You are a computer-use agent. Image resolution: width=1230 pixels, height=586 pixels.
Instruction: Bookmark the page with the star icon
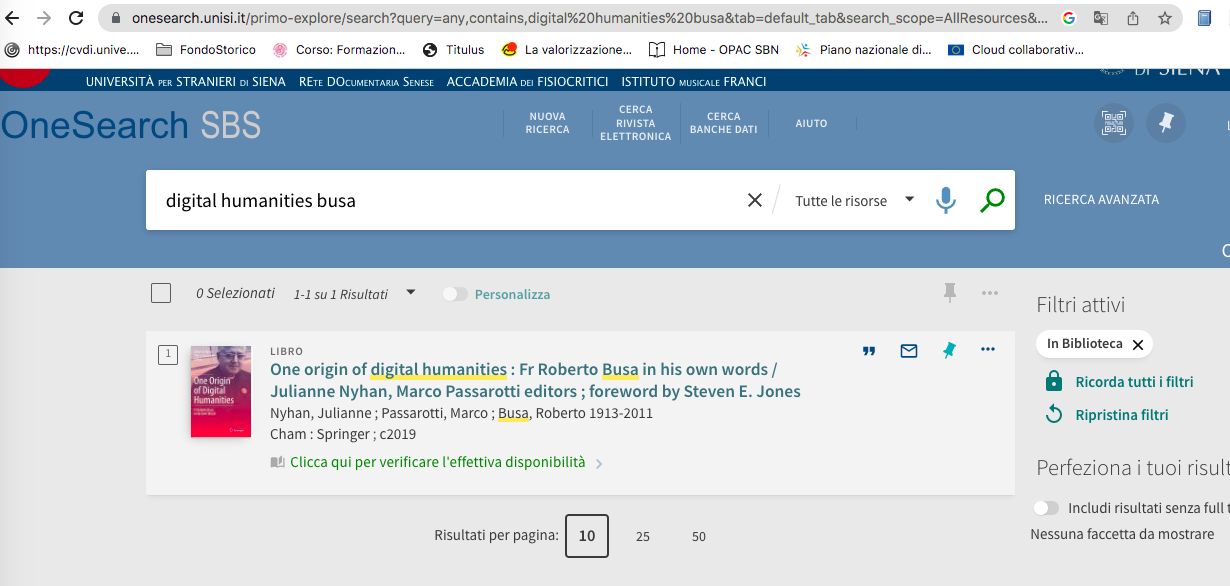pyautogui.click(x=1165, y=18)
